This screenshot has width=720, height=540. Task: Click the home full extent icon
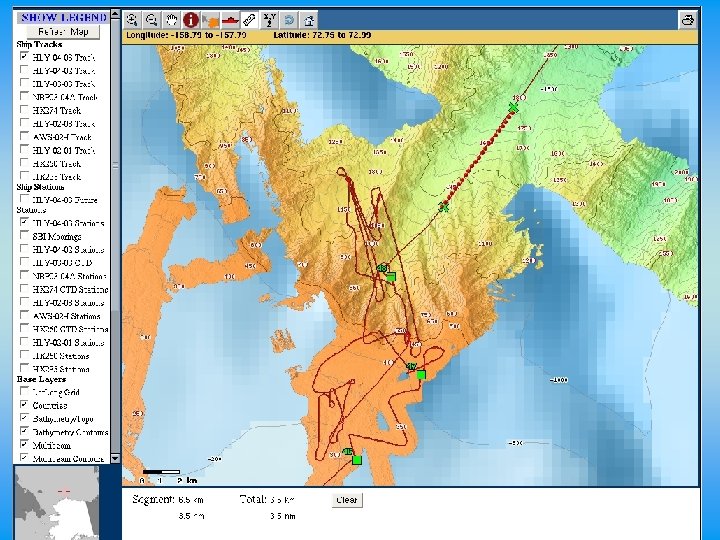(309, 19)
